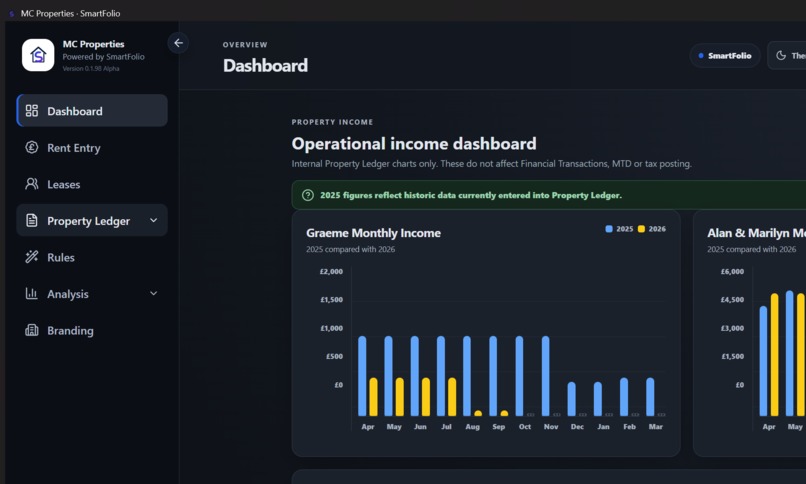Click the Leases people icon
Screen dimensions: 806x484
[x=32, y=184]
